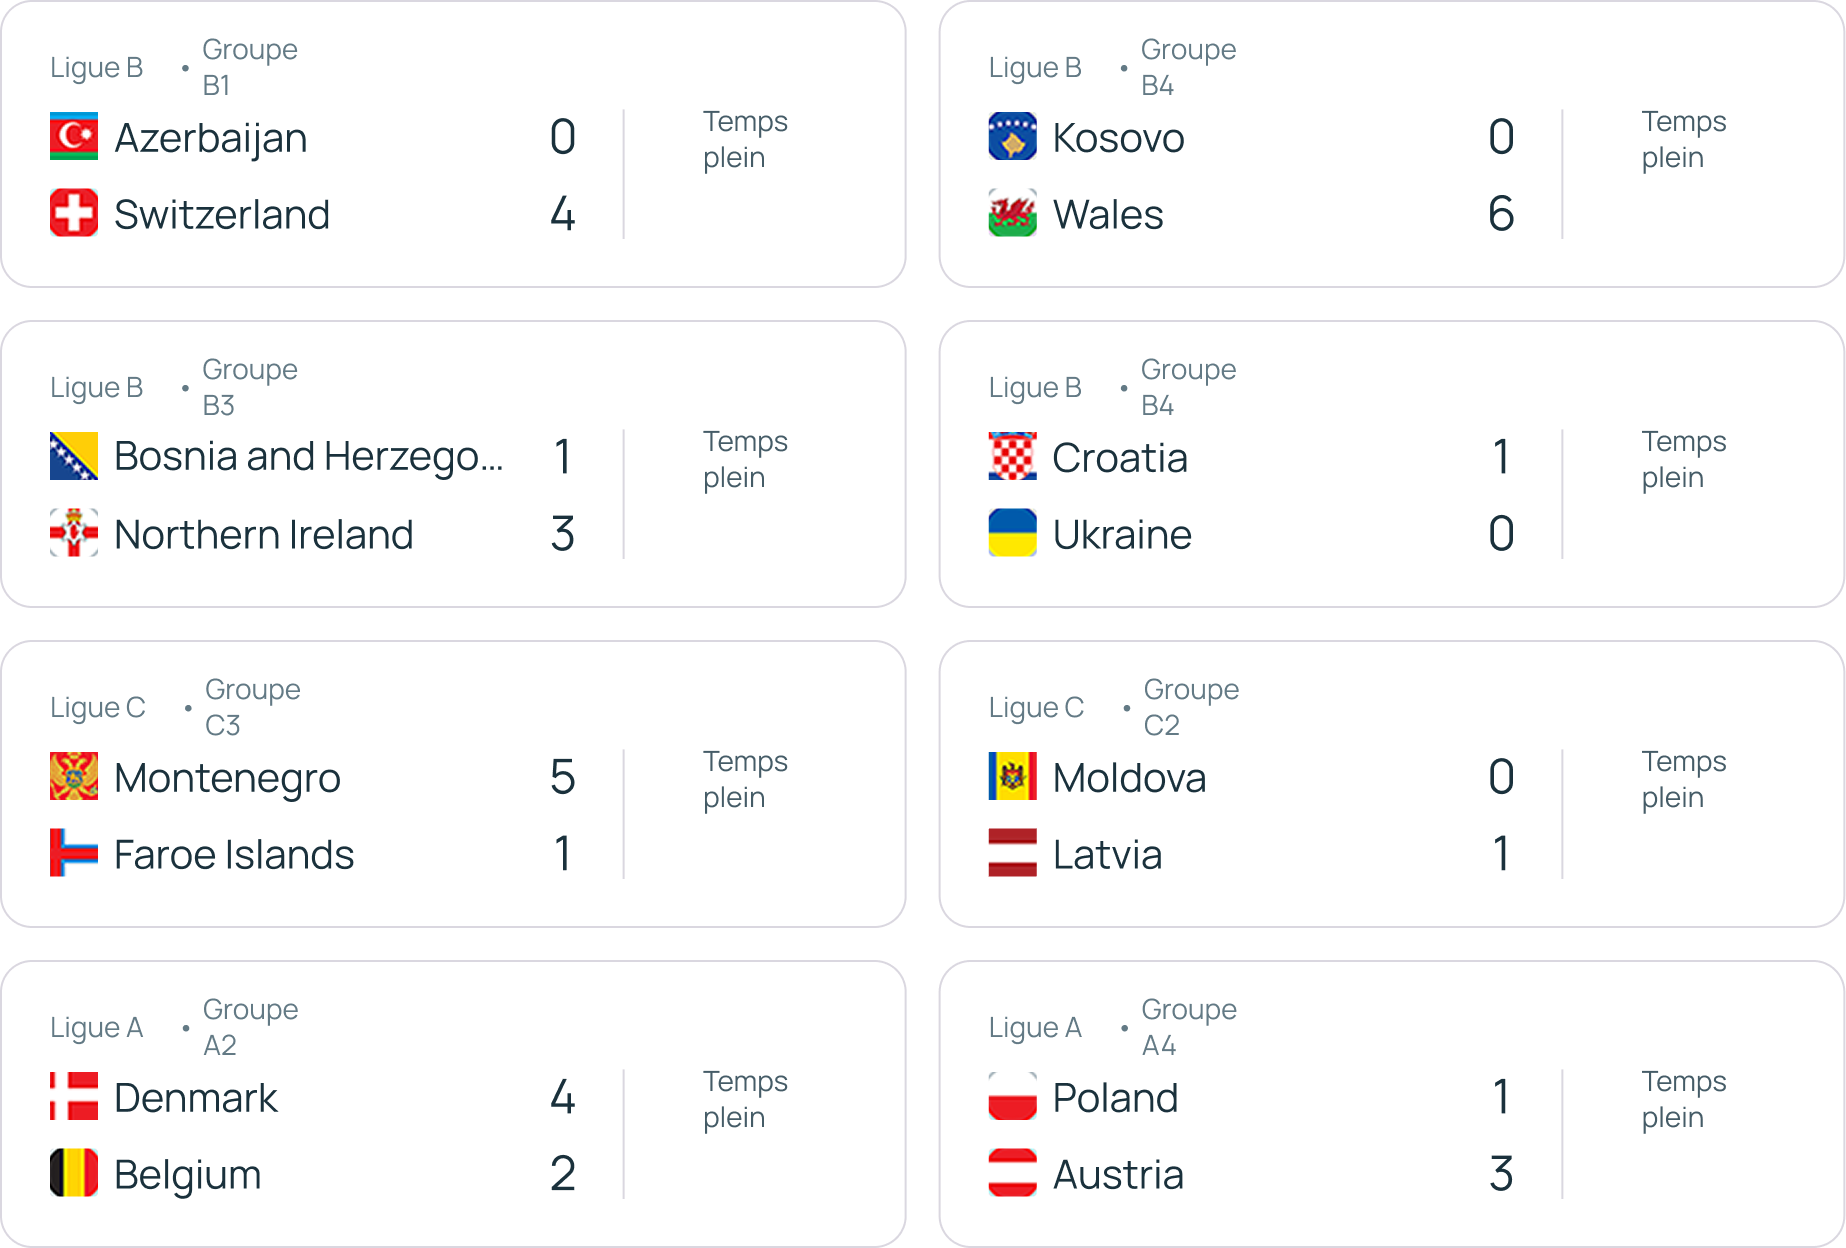The width and height of the screenshot is (1846, 1248).
Task: Select Groupe C2 label in Moldova match
Action: coord(1191,707)
